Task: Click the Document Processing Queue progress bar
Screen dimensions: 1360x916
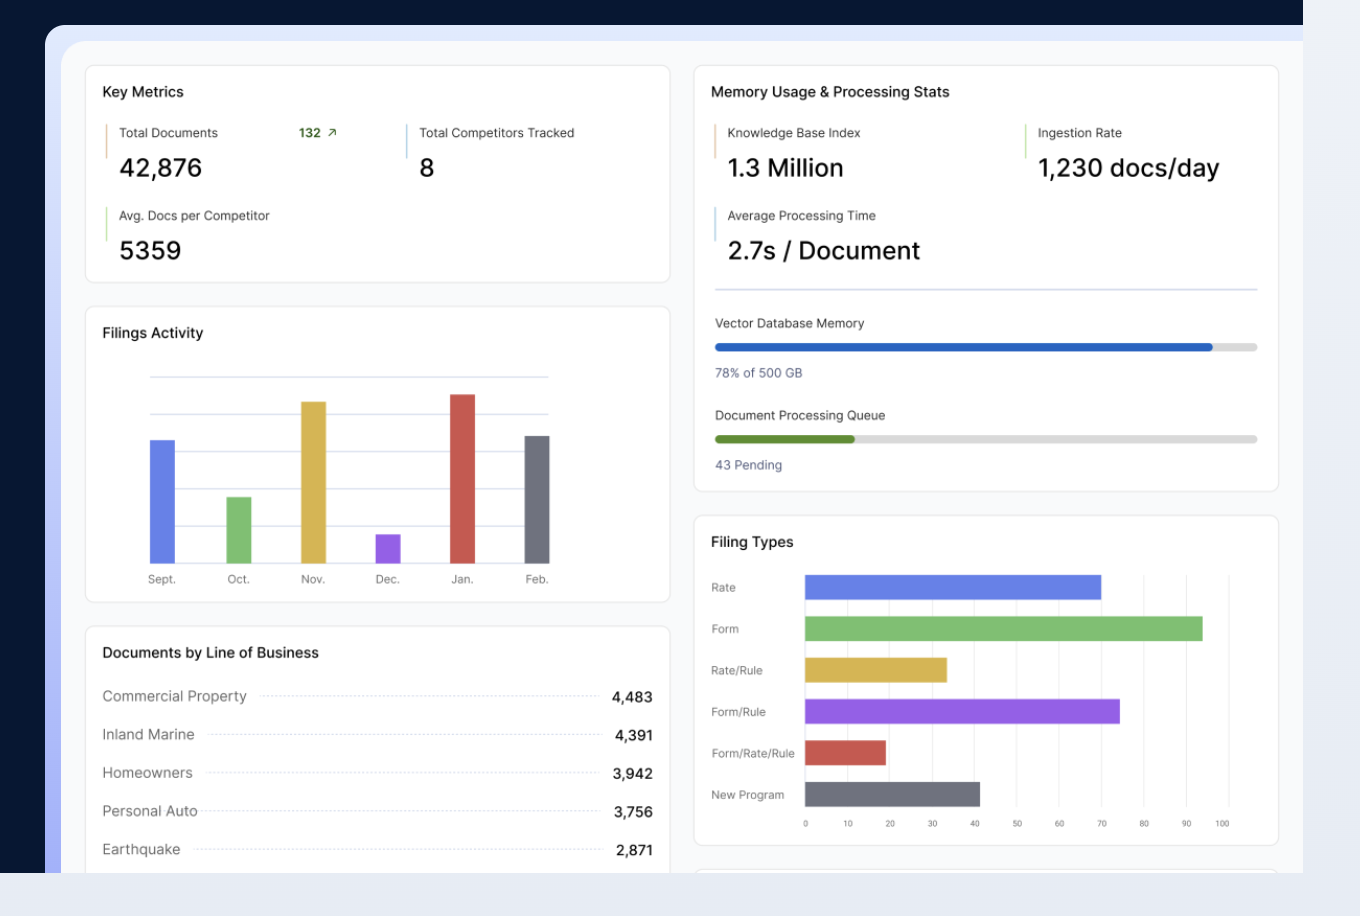Action: [x=985, y=440]
